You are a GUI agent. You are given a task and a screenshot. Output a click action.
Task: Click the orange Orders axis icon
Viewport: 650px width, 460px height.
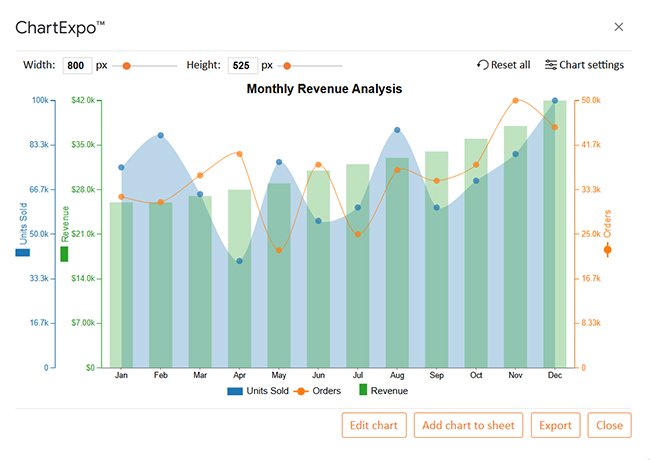point(607,250)
